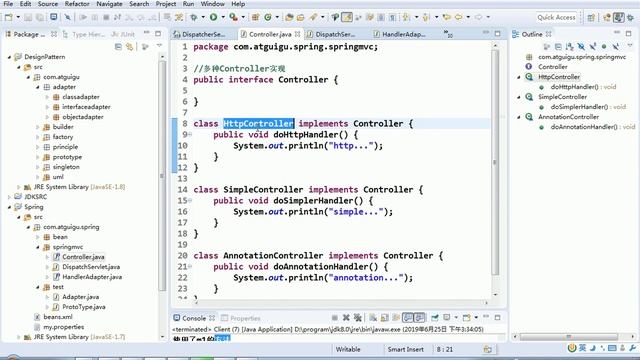Click the Debug perspective gear icon
This screenshot has height=360, width=640.
tap(631, 17)
